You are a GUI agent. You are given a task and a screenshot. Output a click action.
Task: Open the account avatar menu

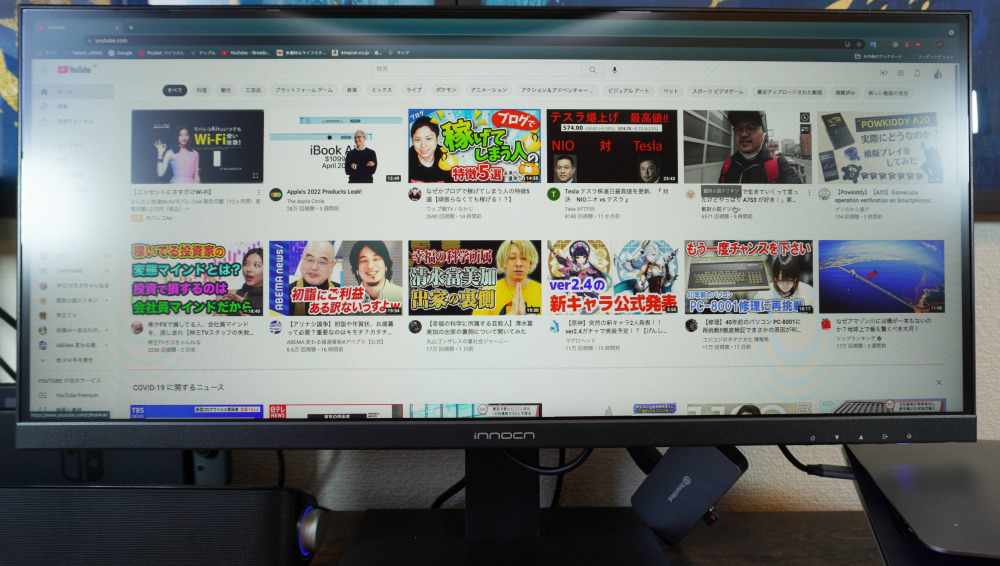[x=938, y=72]
